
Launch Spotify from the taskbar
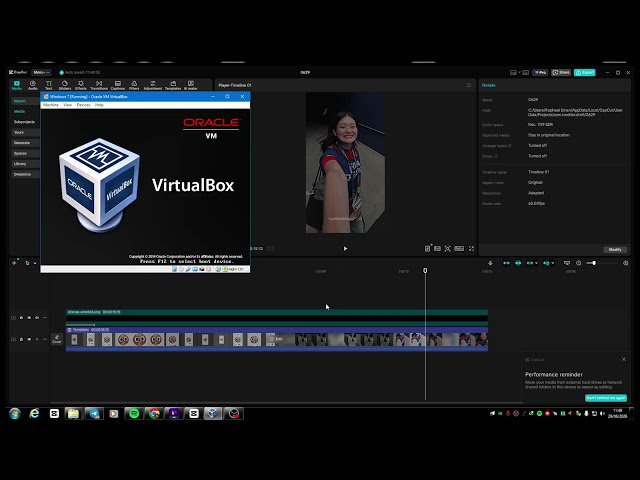coord(134,413)
